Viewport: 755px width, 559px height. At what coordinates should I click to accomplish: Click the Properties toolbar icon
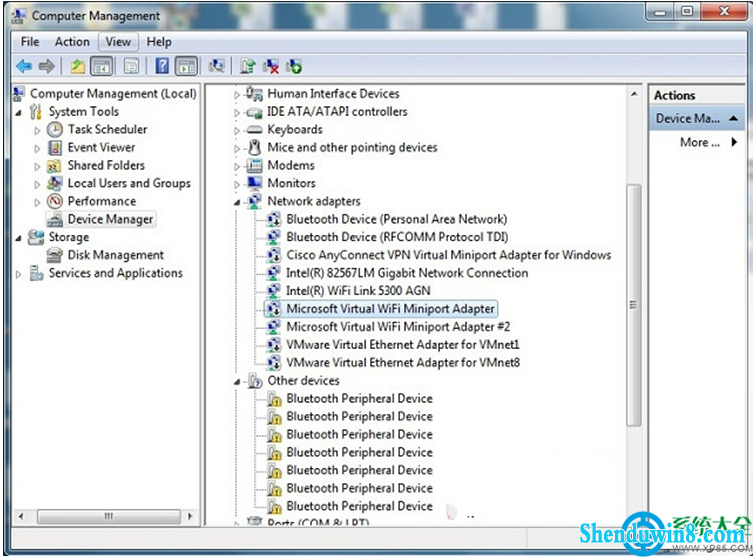[x=131, y=66]
